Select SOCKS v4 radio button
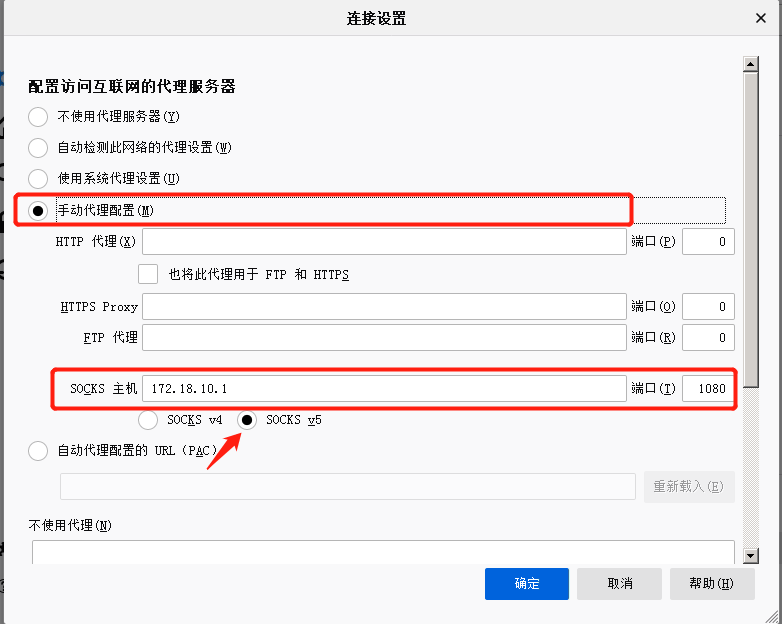This screenshot has width=782, height=624. 148,420
